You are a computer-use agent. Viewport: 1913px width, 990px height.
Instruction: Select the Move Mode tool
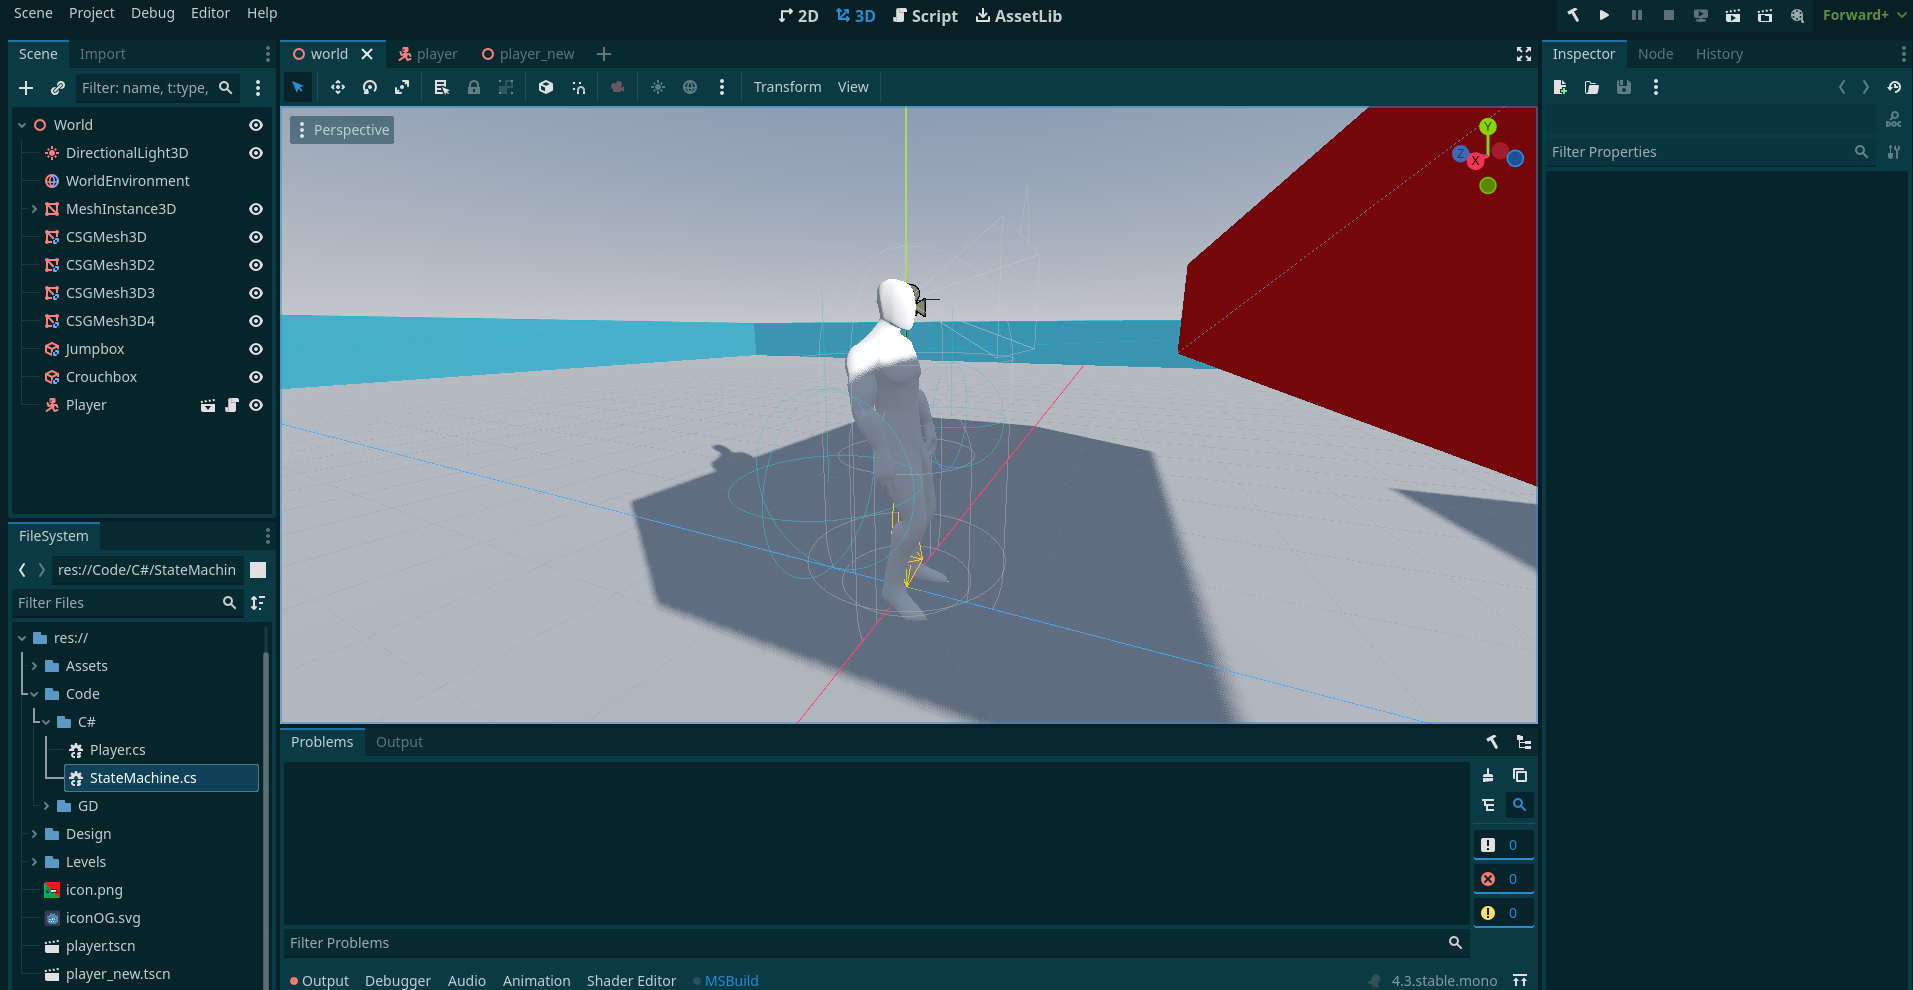tap(337, 87)
